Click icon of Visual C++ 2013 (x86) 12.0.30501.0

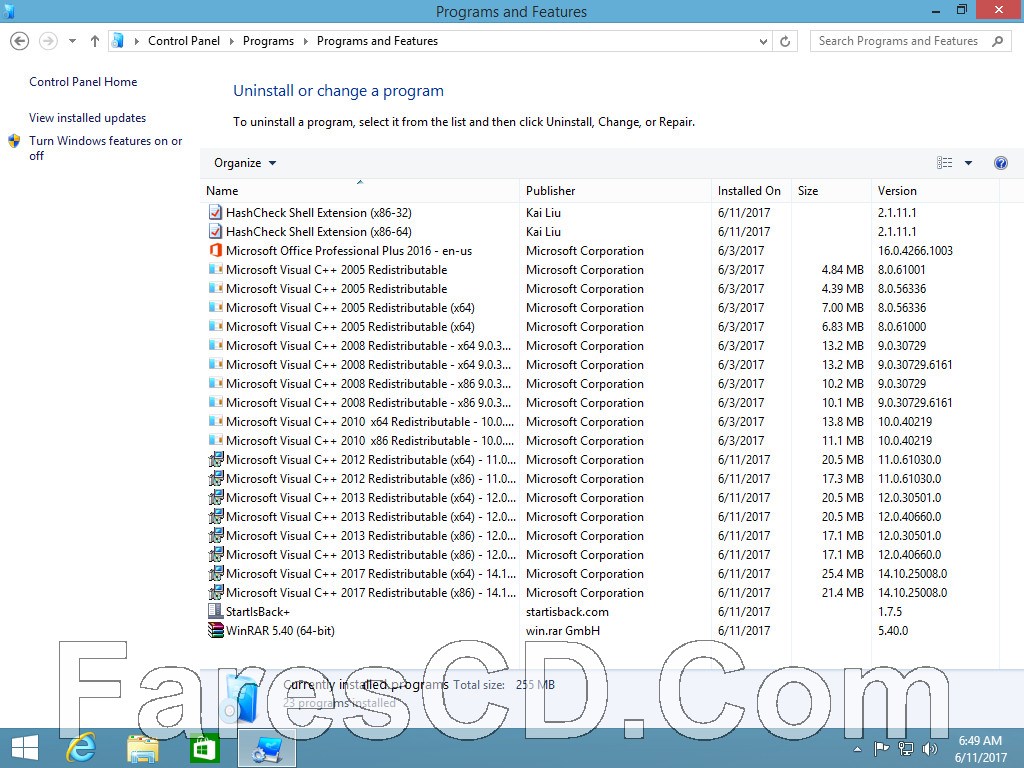215,535
